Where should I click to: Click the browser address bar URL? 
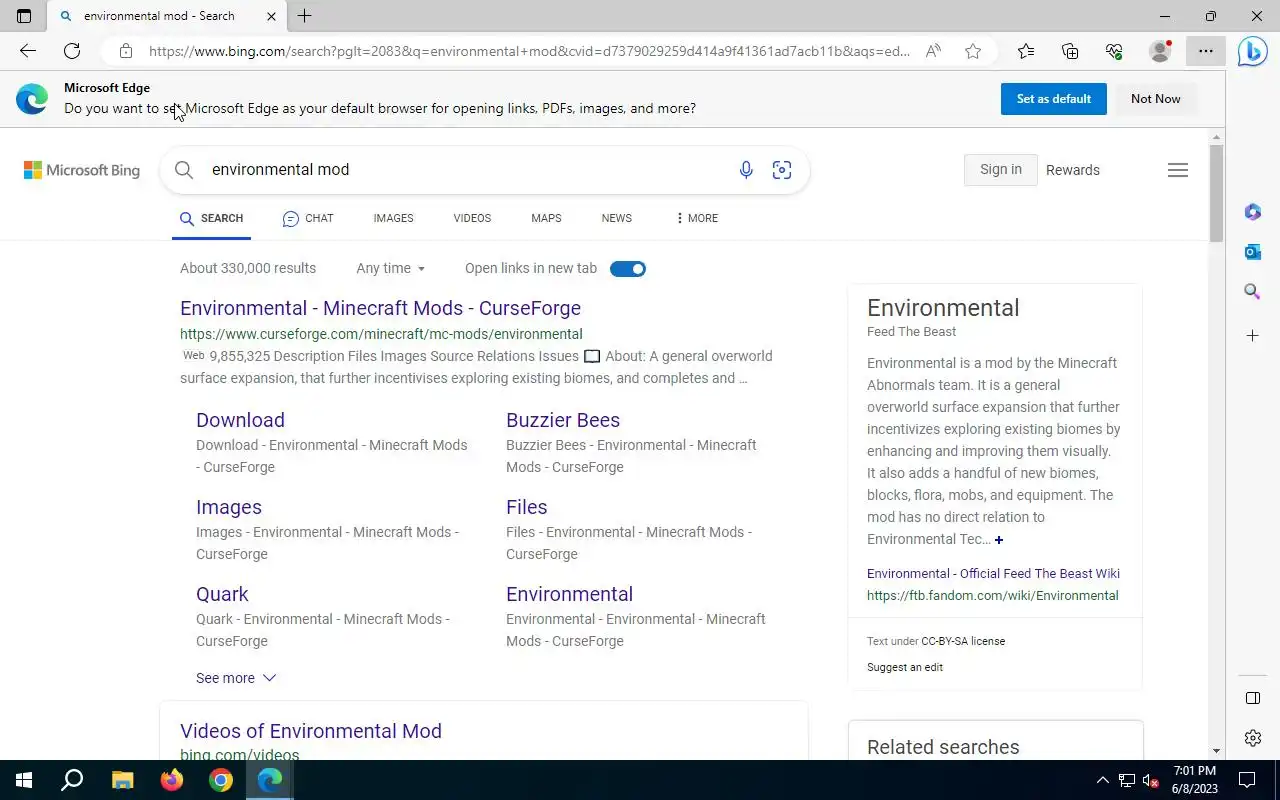529,51
